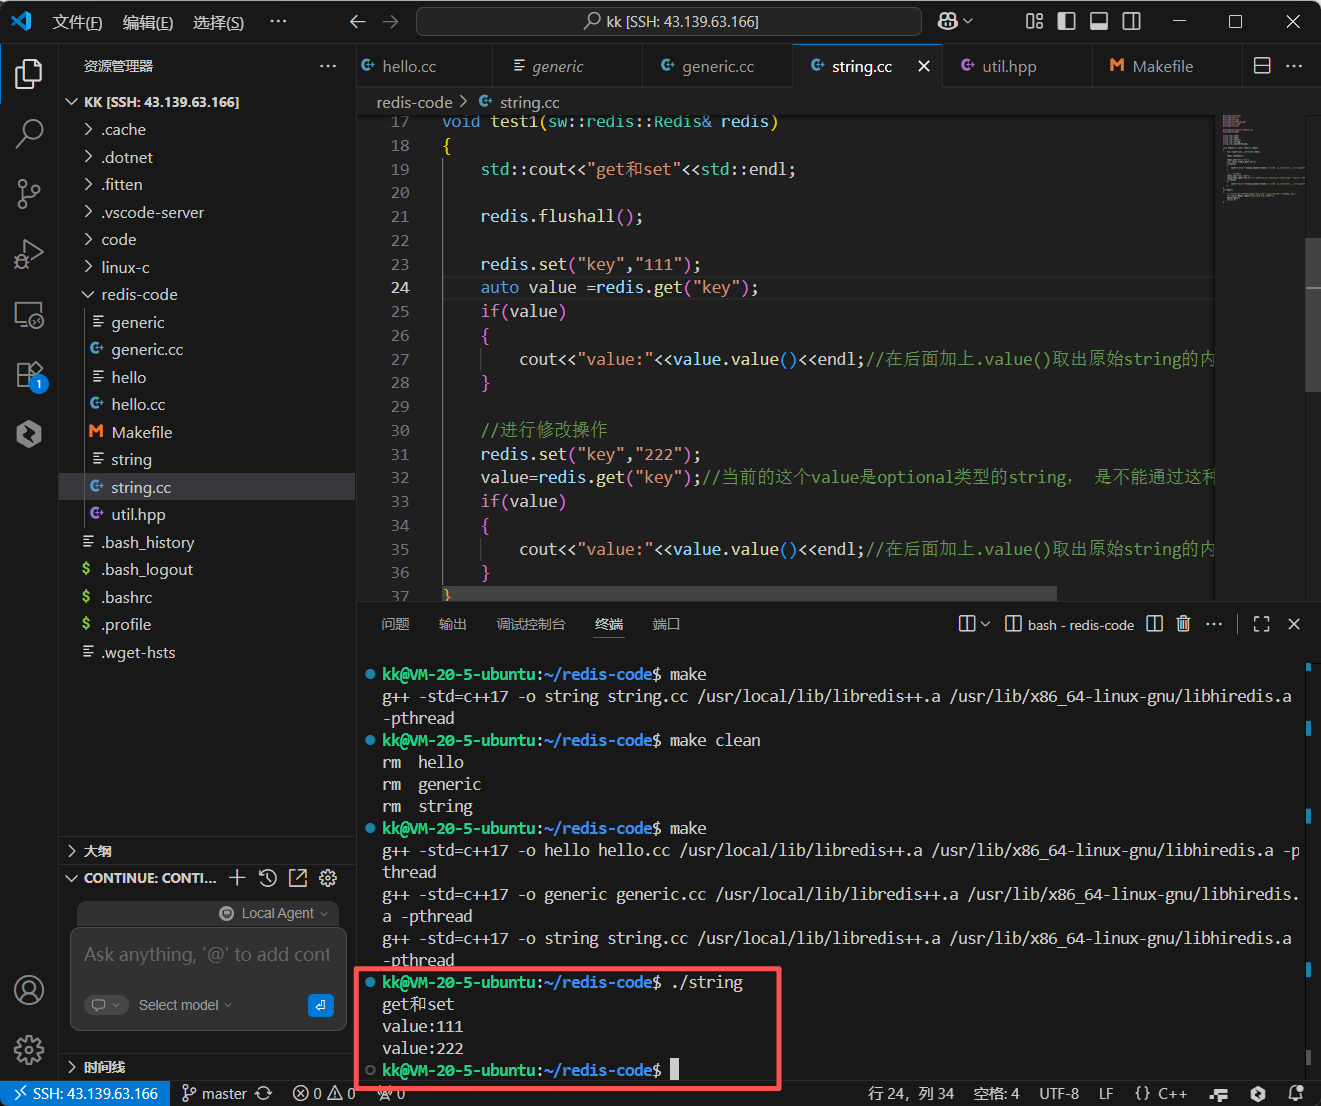Open the Select model dropdown
The image size is (1321, 1106).
coord(185,1005)
